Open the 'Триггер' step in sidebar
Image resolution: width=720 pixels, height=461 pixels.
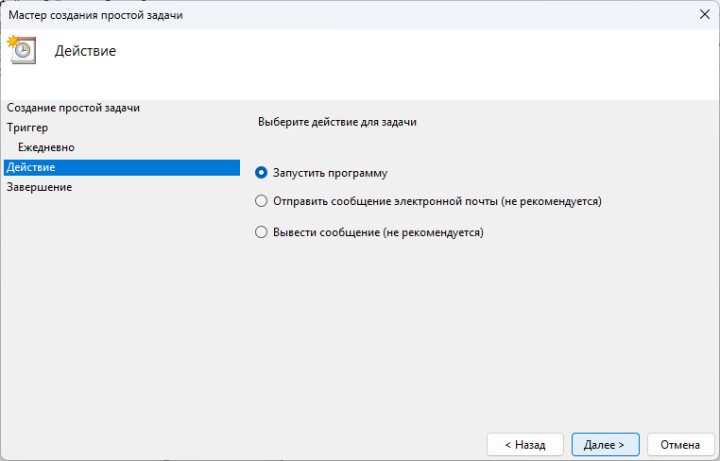pyautogui.click(x=27, y=127)
